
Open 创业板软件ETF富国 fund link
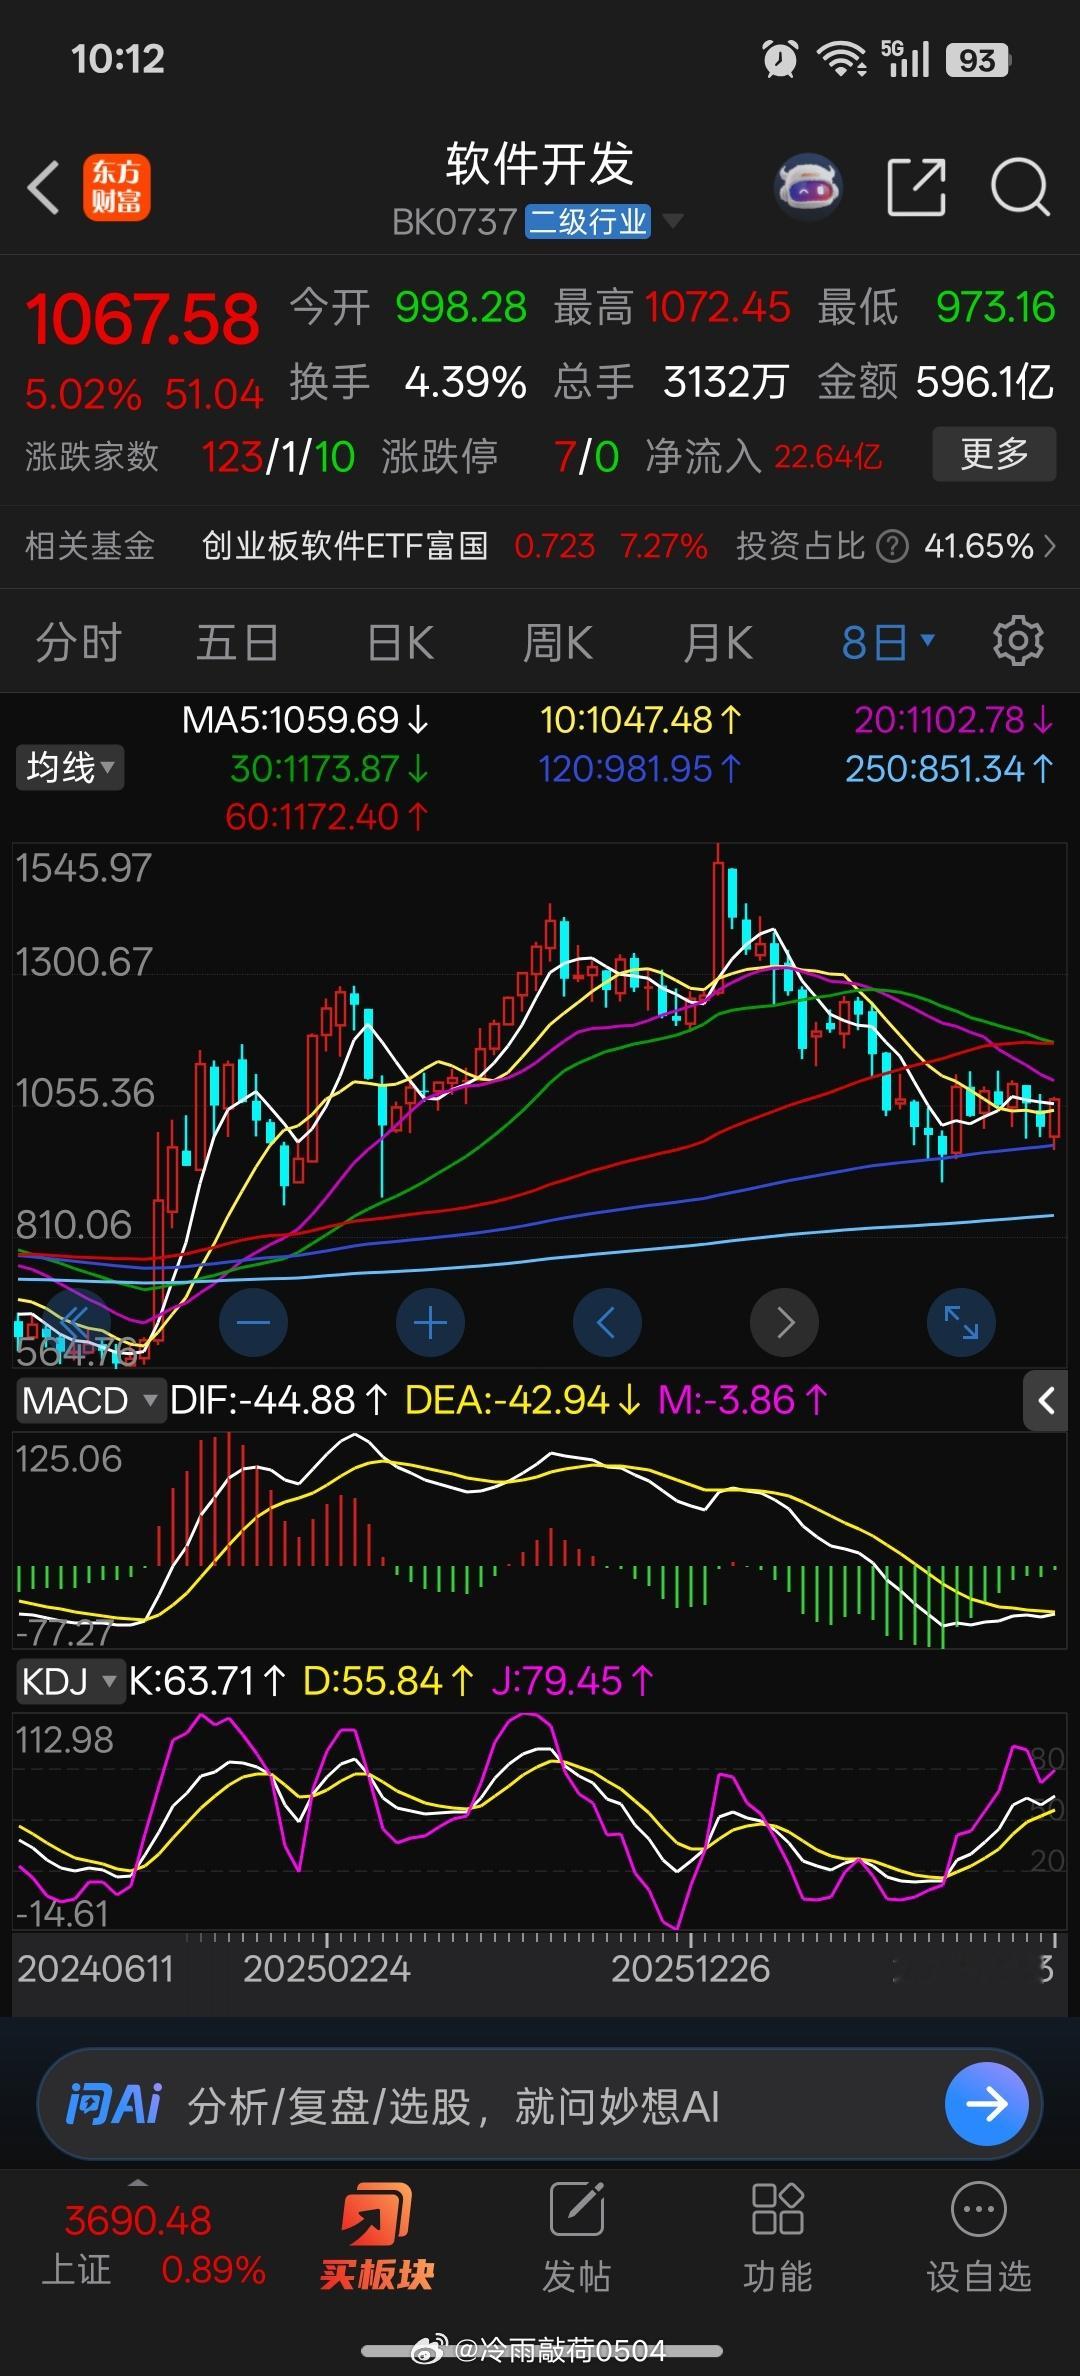click(x=345, y=546)
